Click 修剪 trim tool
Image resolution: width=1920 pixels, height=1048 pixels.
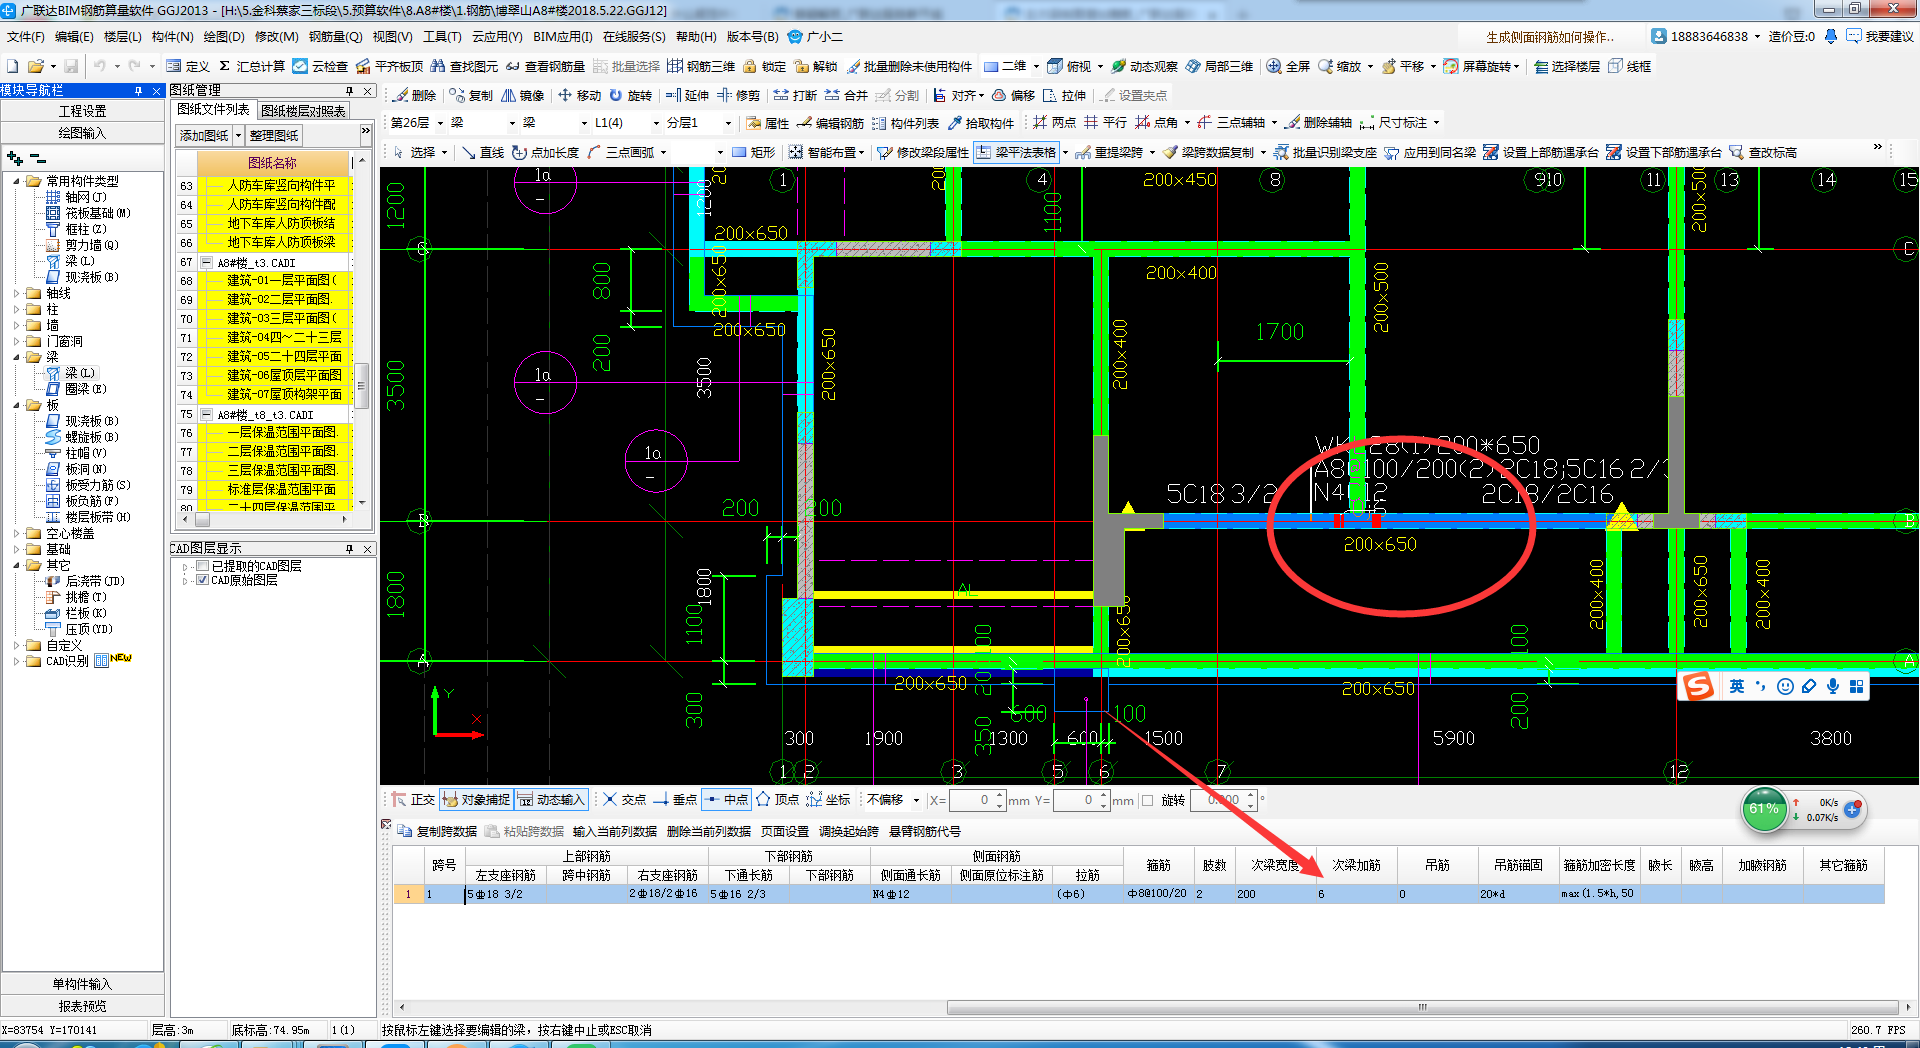pyautogui.click(x=738, y=95)
